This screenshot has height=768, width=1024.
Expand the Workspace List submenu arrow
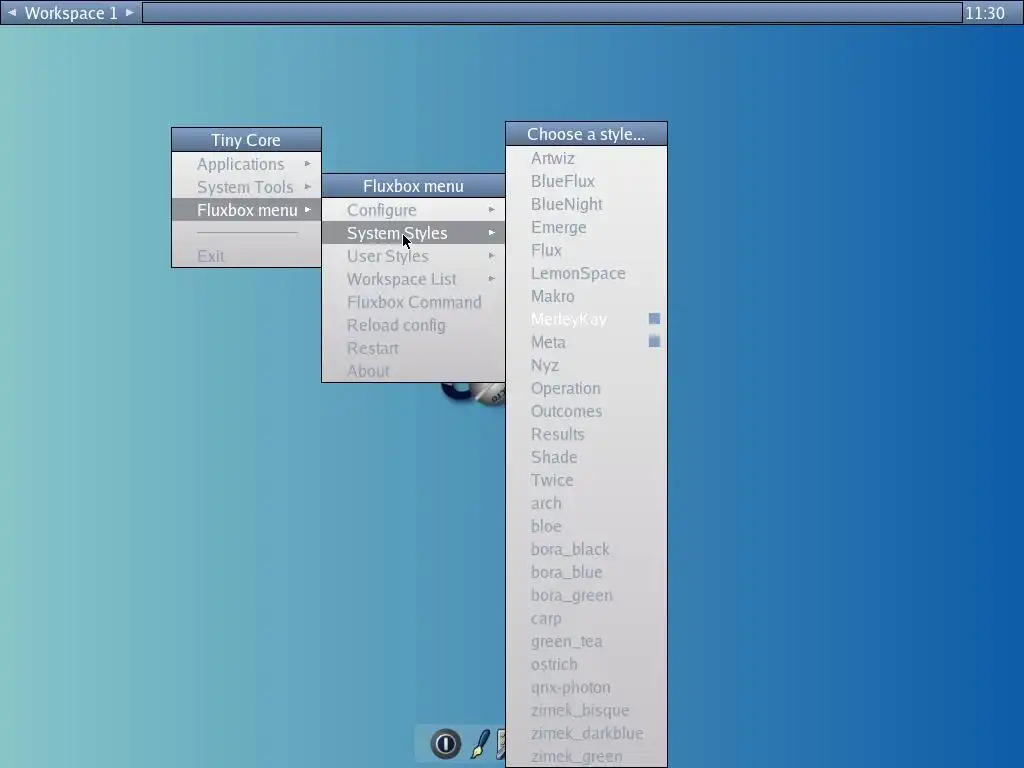pos(492,279)
